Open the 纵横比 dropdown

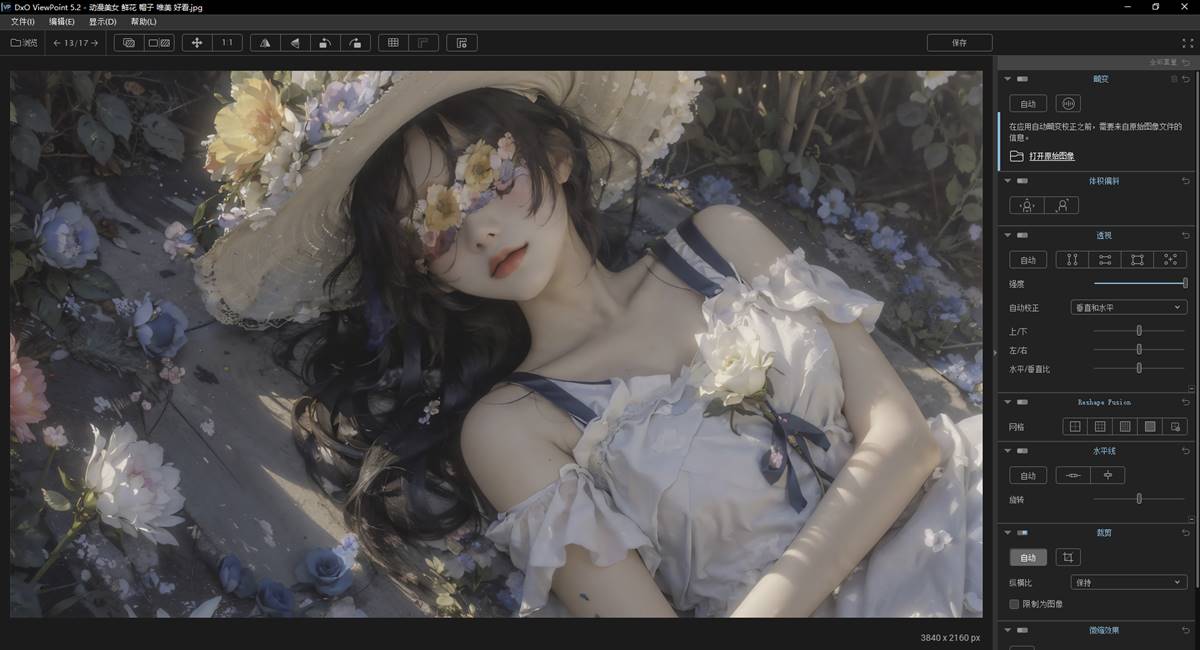point(1128,582)
